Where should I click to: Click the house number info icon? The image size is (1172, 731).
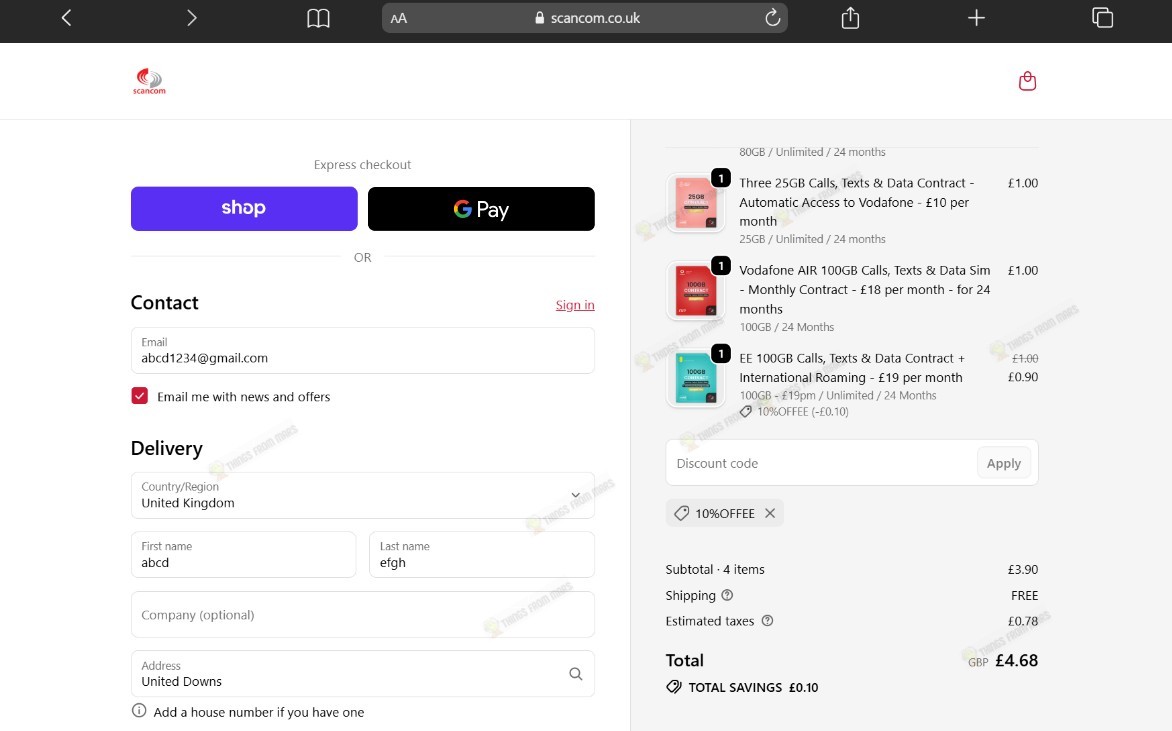click(139, 711)
